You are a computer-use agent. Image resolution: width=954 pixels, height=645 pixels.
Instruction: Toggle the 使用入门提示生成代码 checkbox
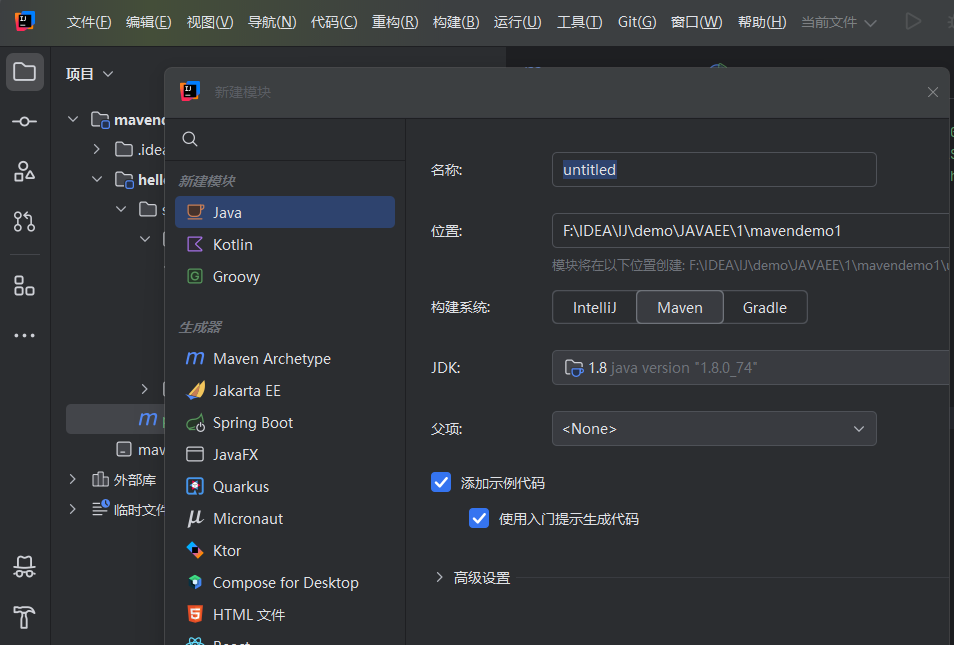coord(480,518)
